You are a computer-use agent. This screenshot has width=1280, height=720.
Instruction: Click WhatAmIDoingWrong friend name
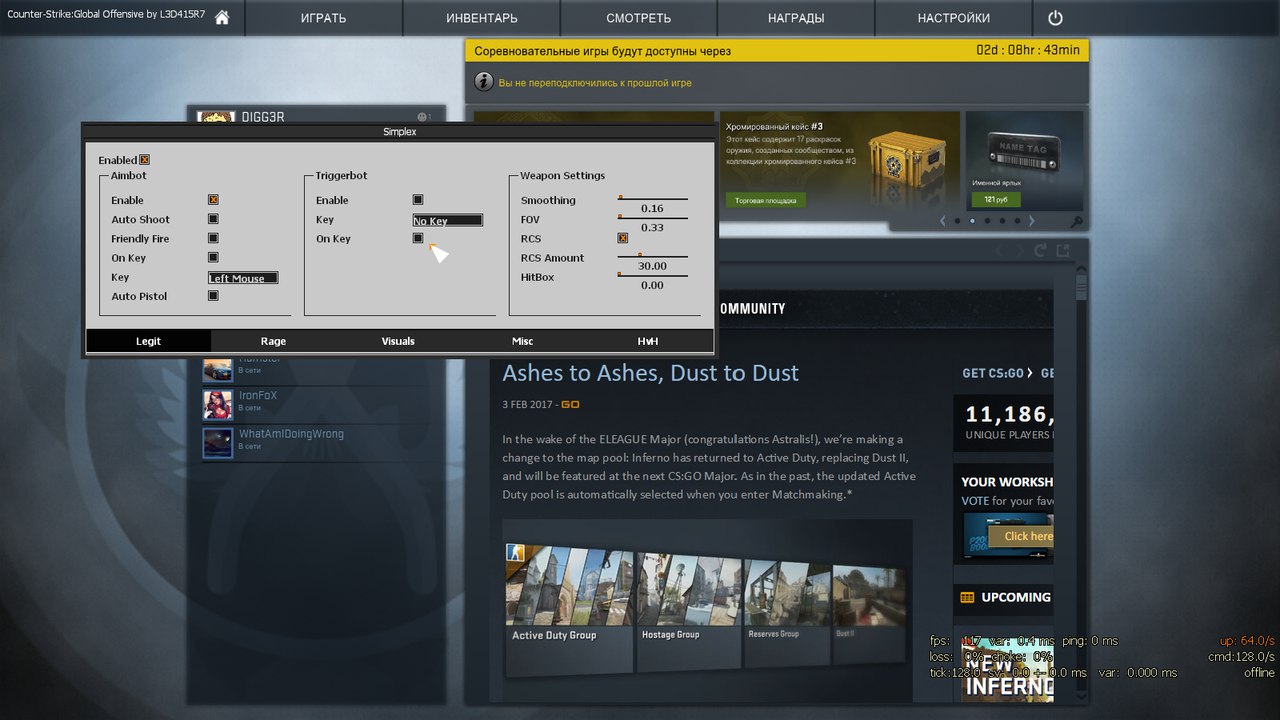click(291, 434)
